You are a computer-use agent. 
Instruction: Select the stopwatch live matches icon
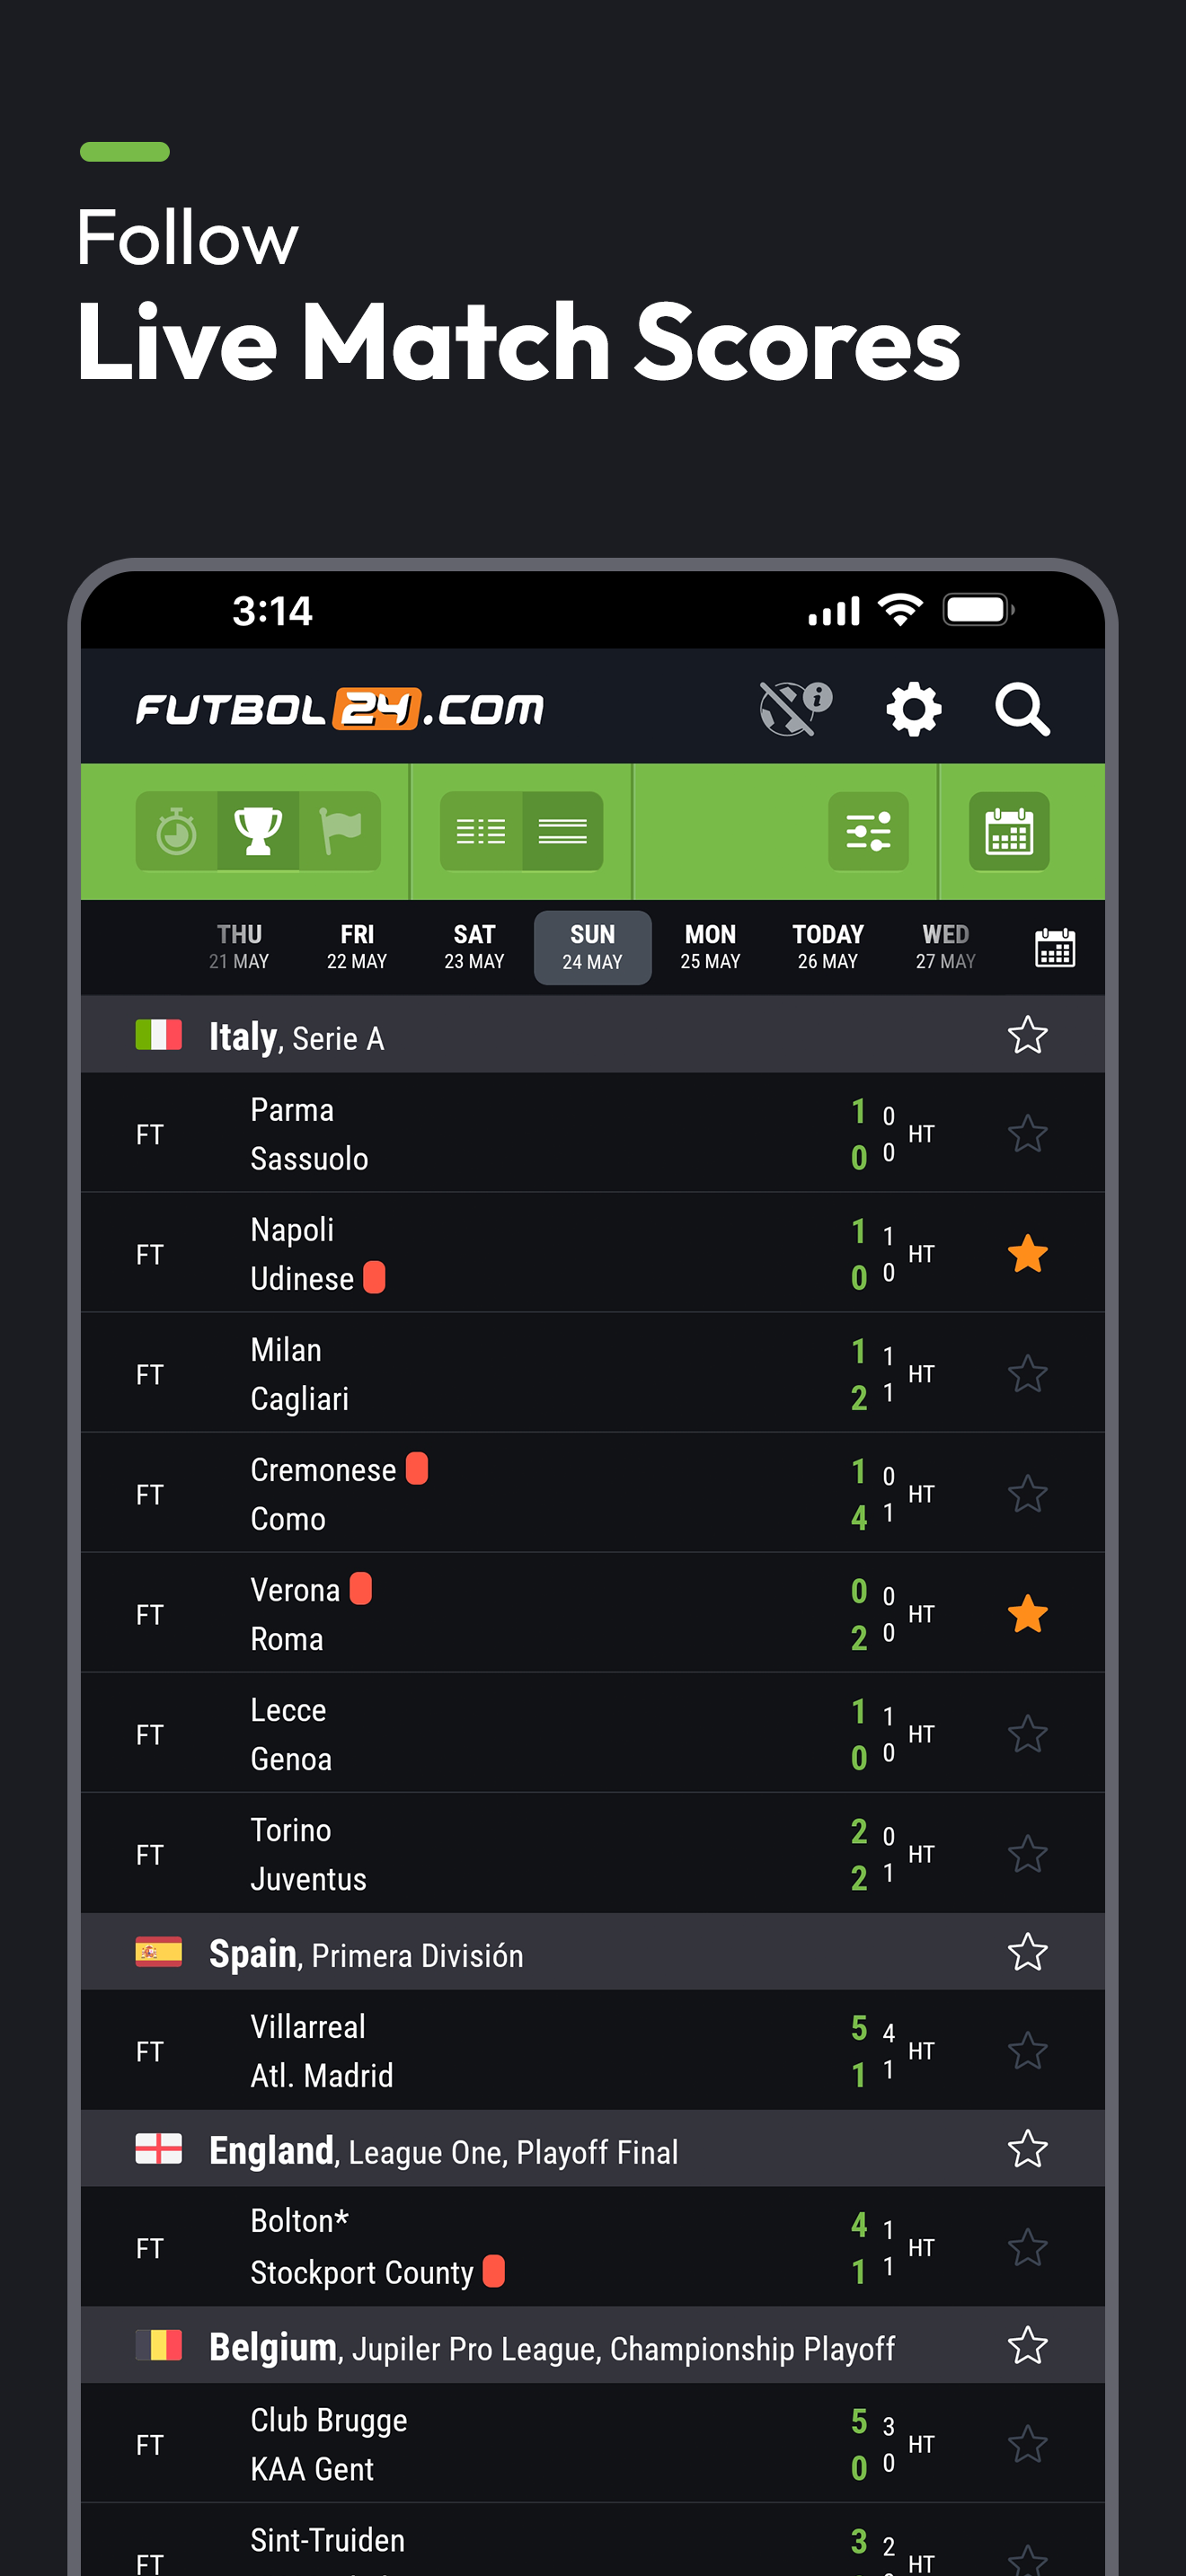pos(177,831)
